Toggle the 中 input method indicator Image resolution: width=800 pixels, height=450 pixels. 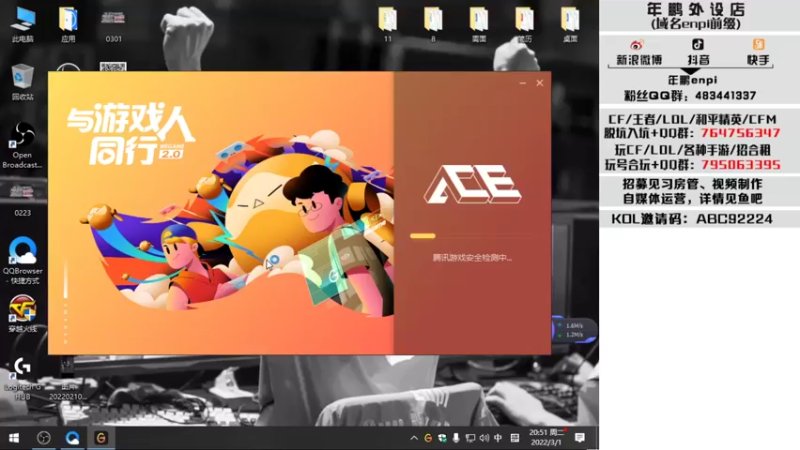tap(498, 438)
